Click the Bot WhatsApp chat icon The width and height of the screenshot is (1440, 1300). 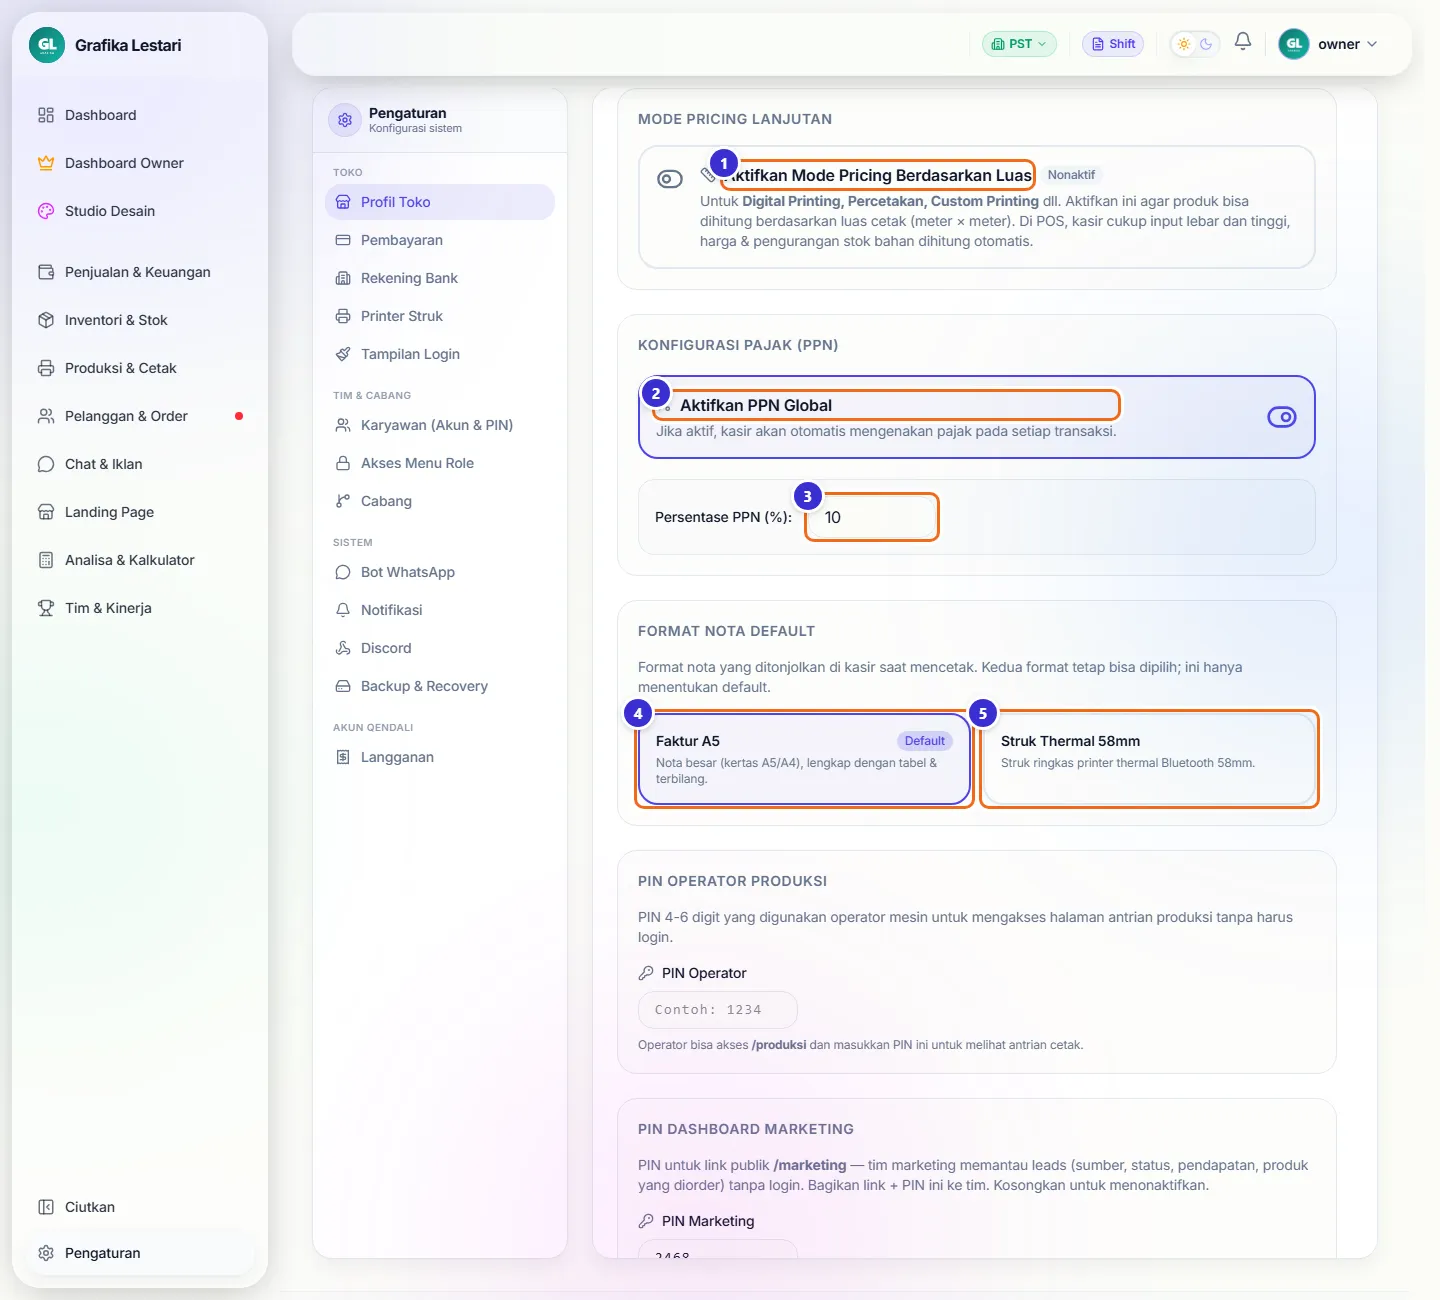coord(343,572)
